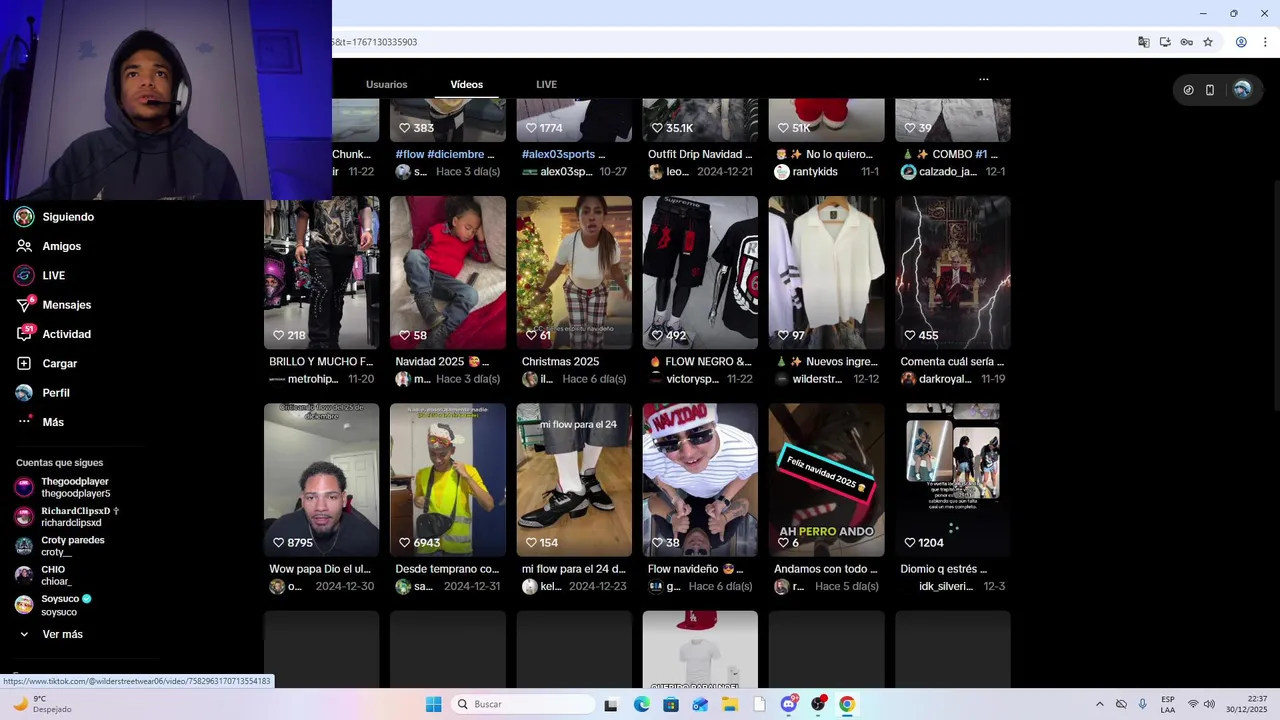Open the BRILLO Y MUCHO F... video thumbnail
The height and width of the screenshot is (720, 1280).
point(321,272)
